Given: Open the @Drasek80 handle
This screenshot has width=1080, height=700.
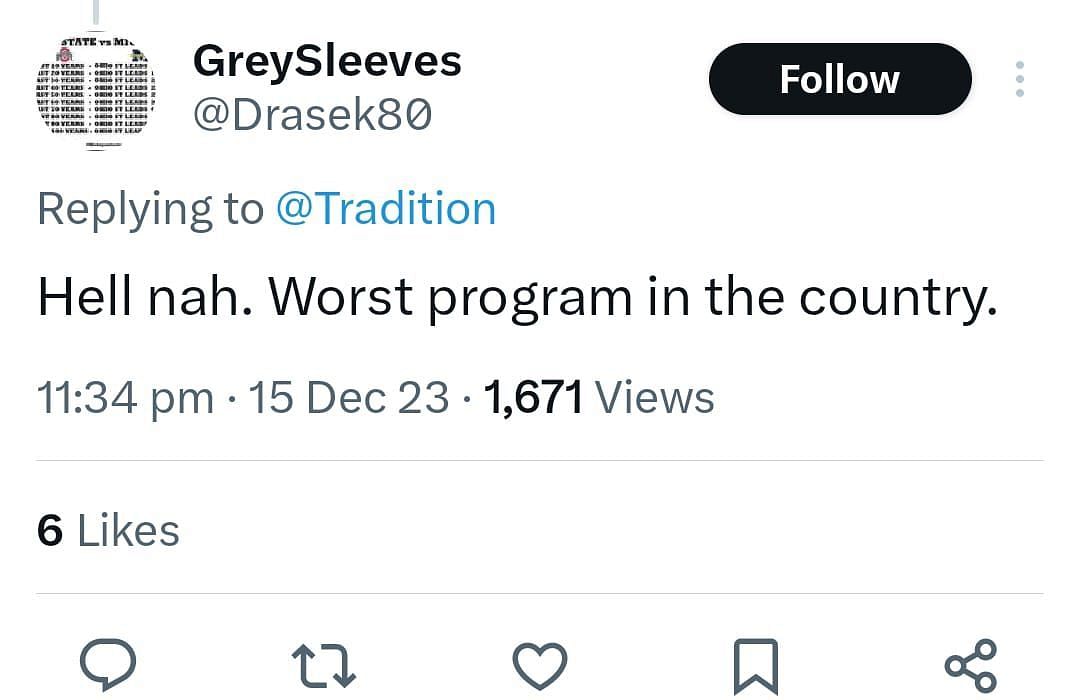Looking at the screenshot, I should tap(312, 117).
